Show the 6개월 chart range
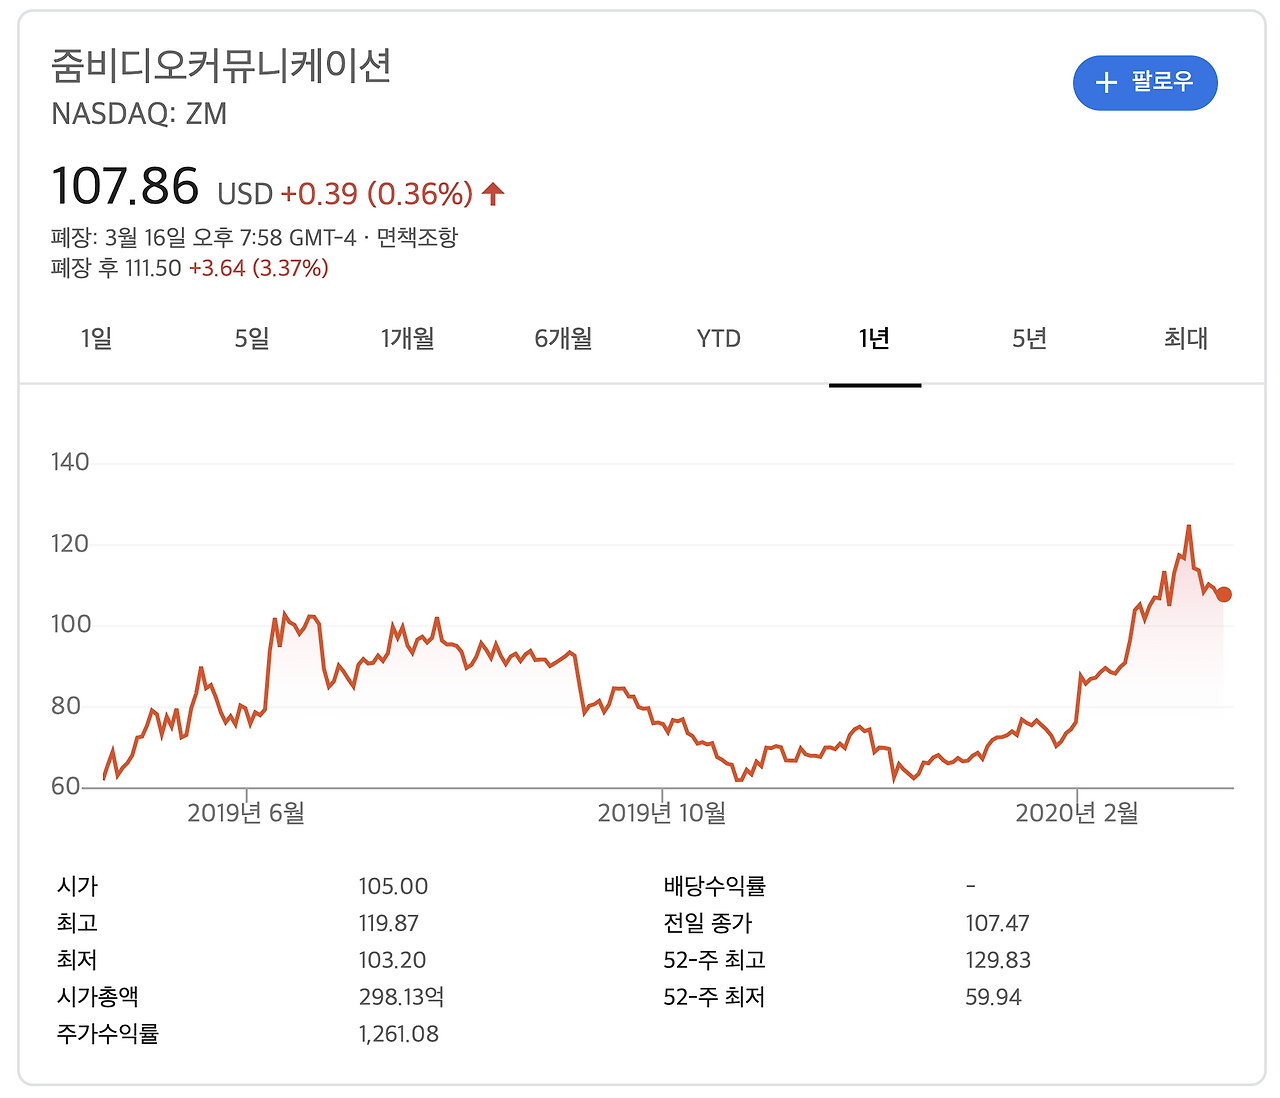1280x1098 pixels. (563, 339)
